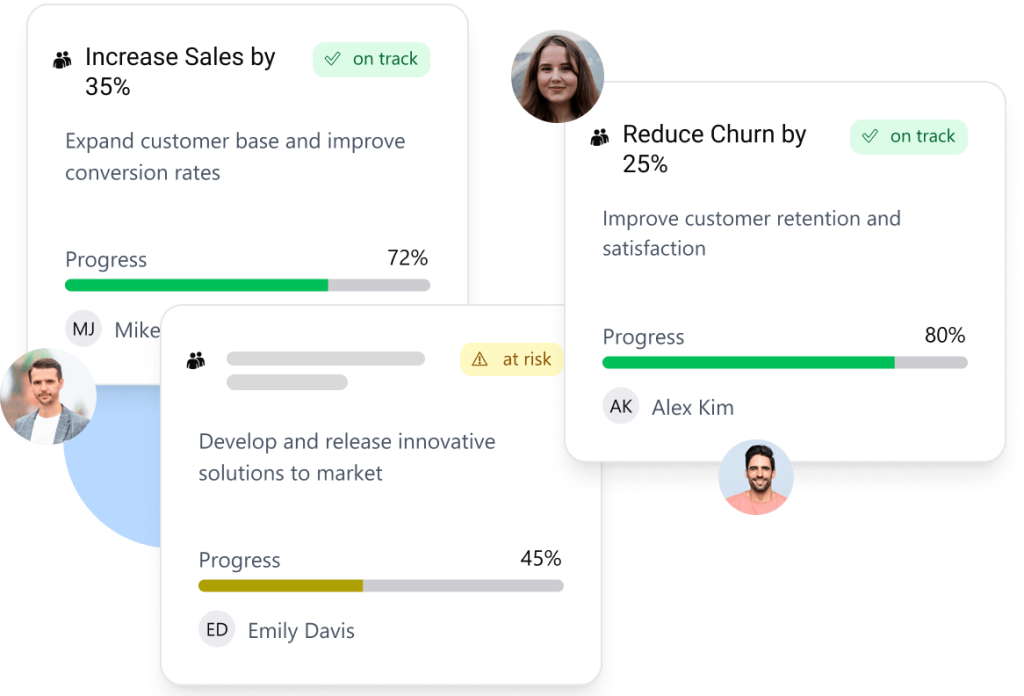Click the warning triangle in the at-risk badge
The image size is (1024, 696).
tap(480, 359)
